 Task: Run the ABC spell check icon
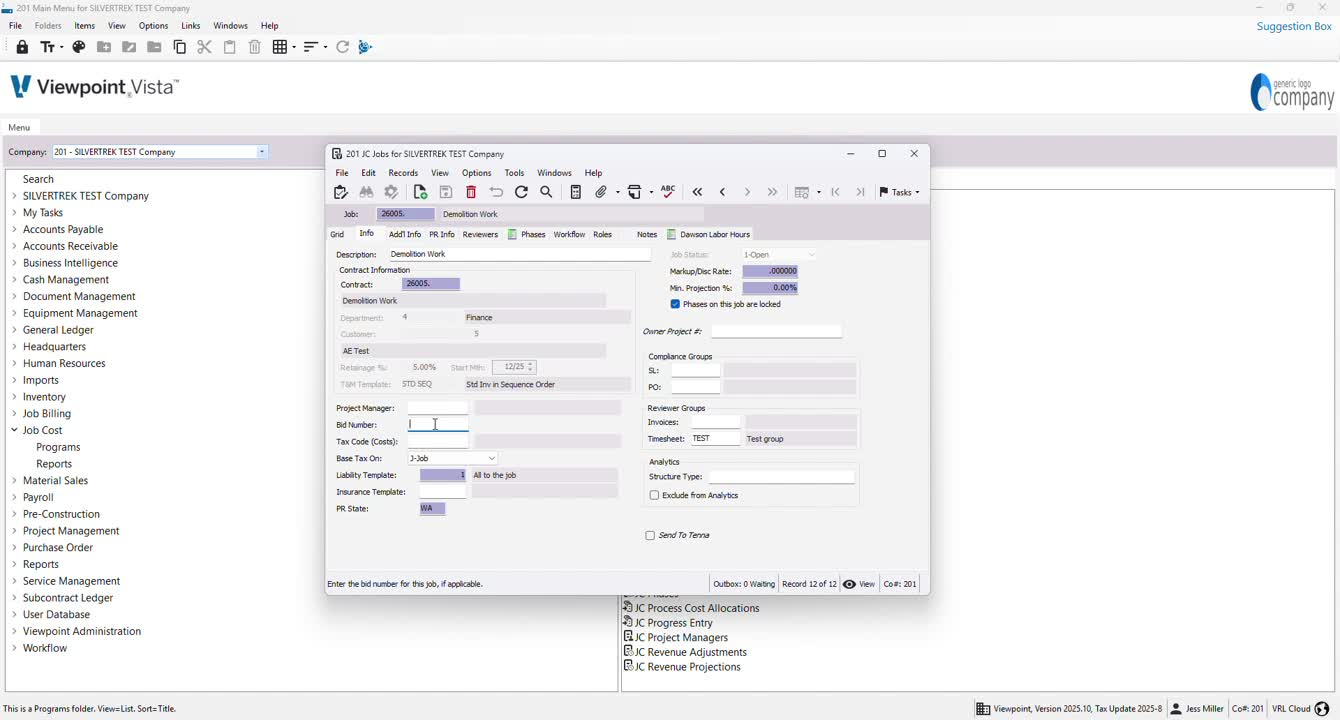coord(668,192)
